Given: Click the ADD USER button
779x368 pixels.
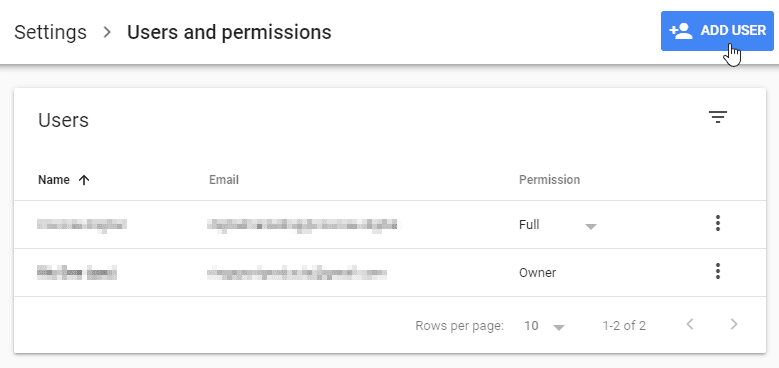Looking at the screenshot, I should 717,31.
